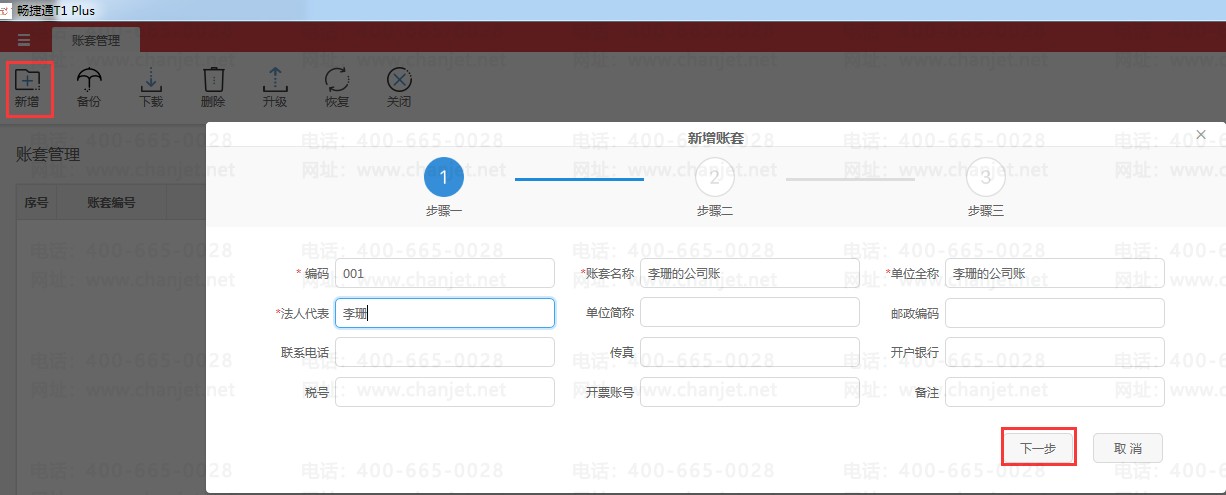This screenshot has width=1226, height=495.
Task: Open the hamburger menu icon
Action: 24,40
